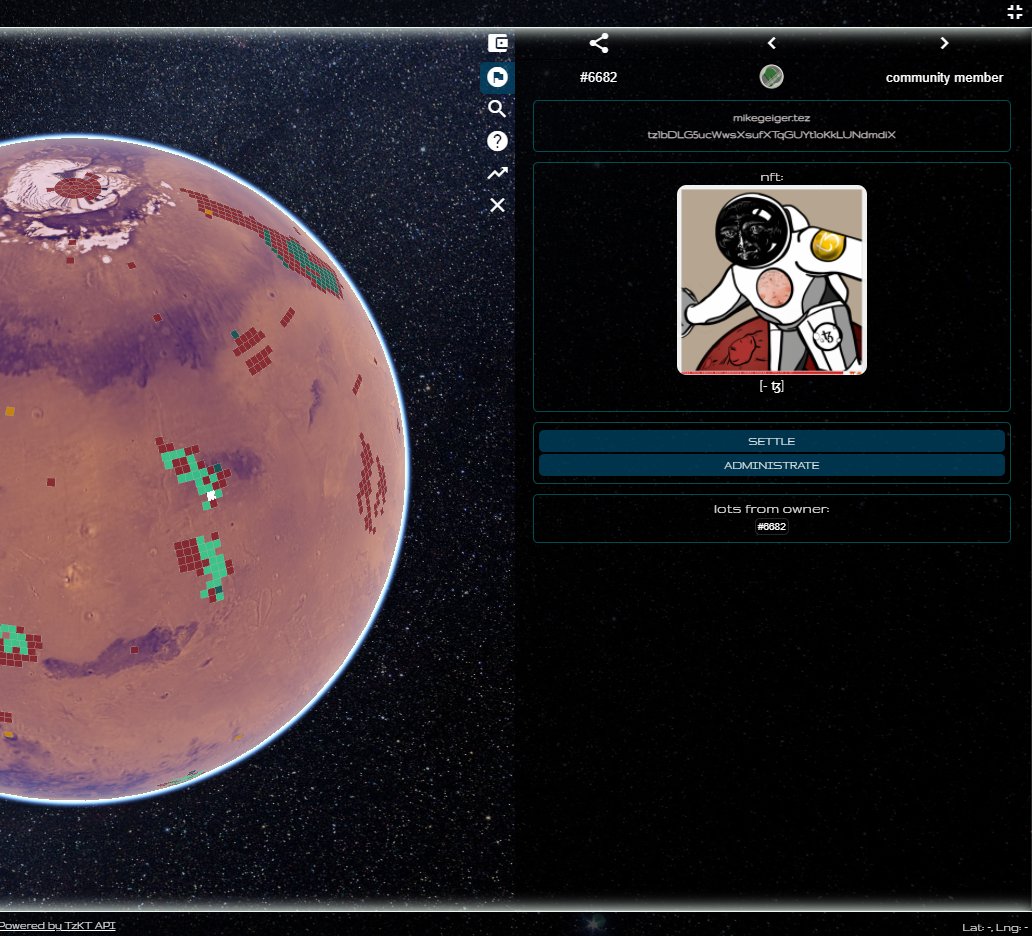Viewport: 1032px width, 936px height.
Task: Open the wallet panel icon
Action: tap(498, 43)
